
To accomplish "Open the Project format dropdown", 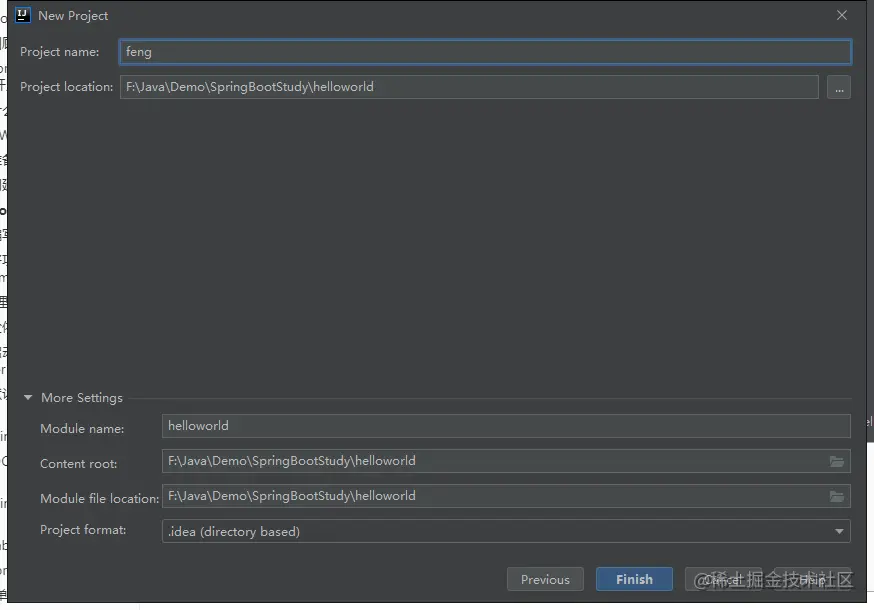I will click(x=506, y=531).
